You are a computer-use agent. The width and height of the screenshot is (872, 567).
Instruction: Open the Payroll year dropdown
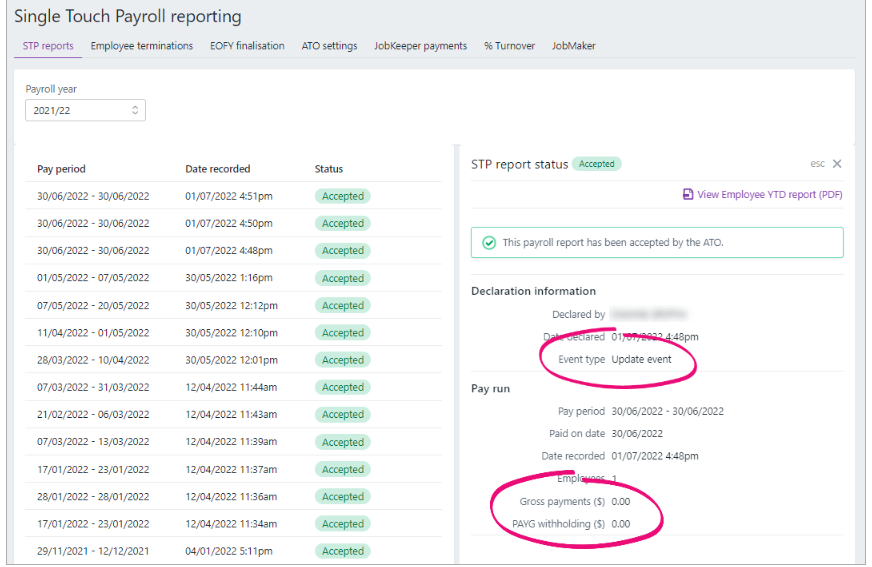[85, 110]
